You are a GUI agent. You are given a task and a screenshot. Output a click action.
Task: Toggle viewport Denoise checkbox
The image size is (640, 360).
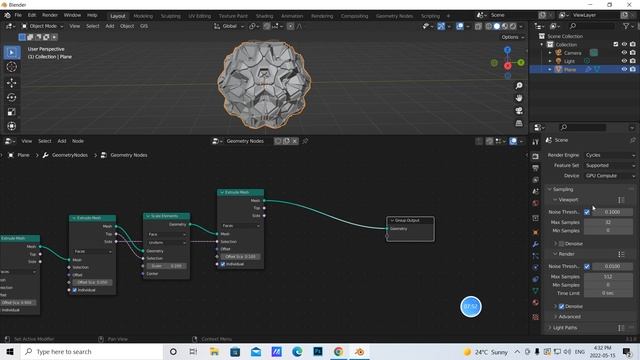click(561, 244)
